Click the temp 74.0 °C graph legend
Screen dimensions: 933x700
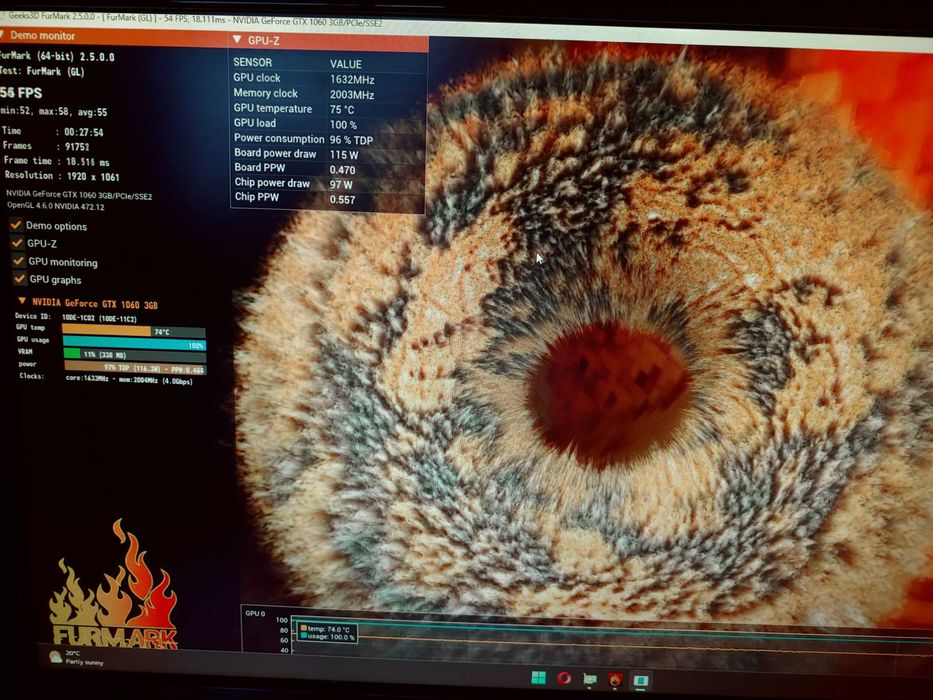tap(325, 629)
